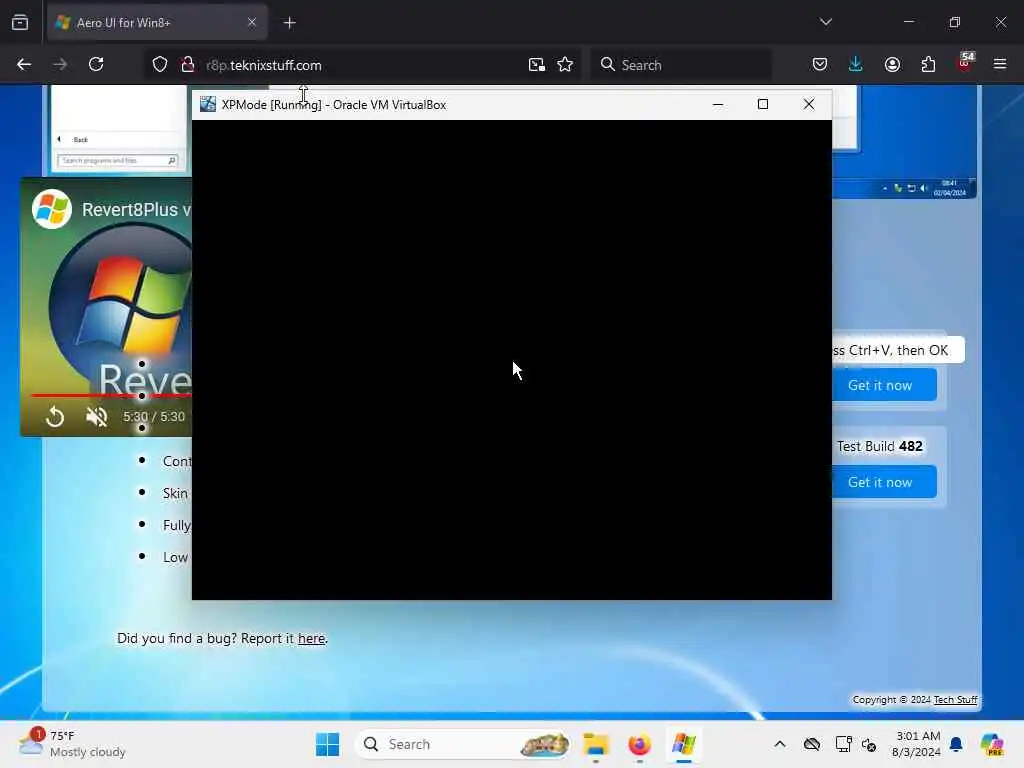Unmute the Revert8Plus video
The width and height of the screenshot is (1024, 768).
97,417
